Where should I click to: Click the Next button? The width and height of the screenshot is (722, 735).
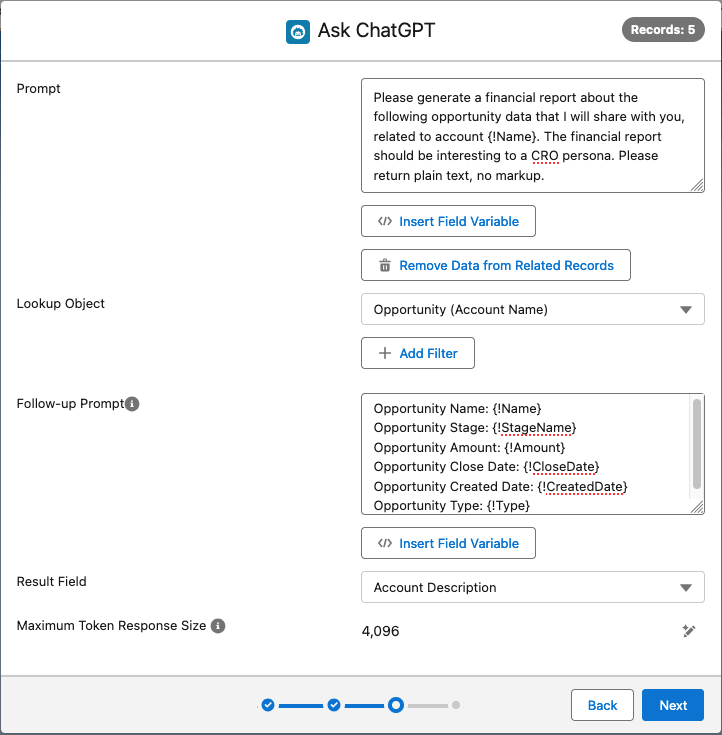click(x=673, y=705)
